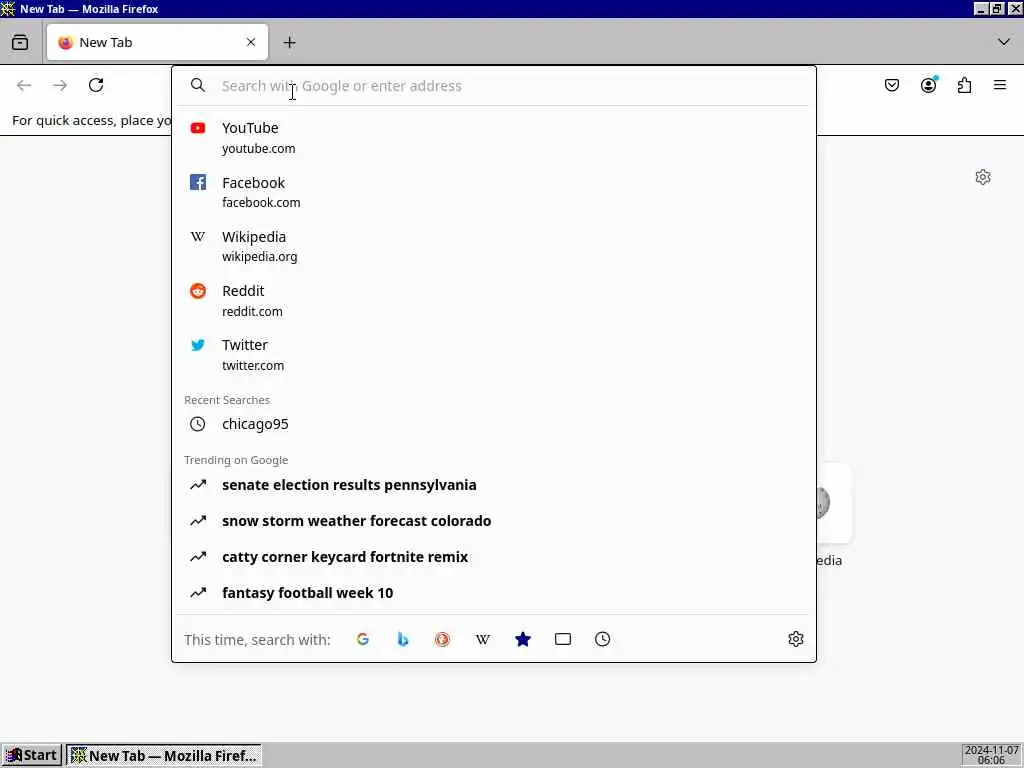Viewport: 1024px width, 768px height.
Task: Choose the Twitter suggestion
Action: tap(494, 355)
